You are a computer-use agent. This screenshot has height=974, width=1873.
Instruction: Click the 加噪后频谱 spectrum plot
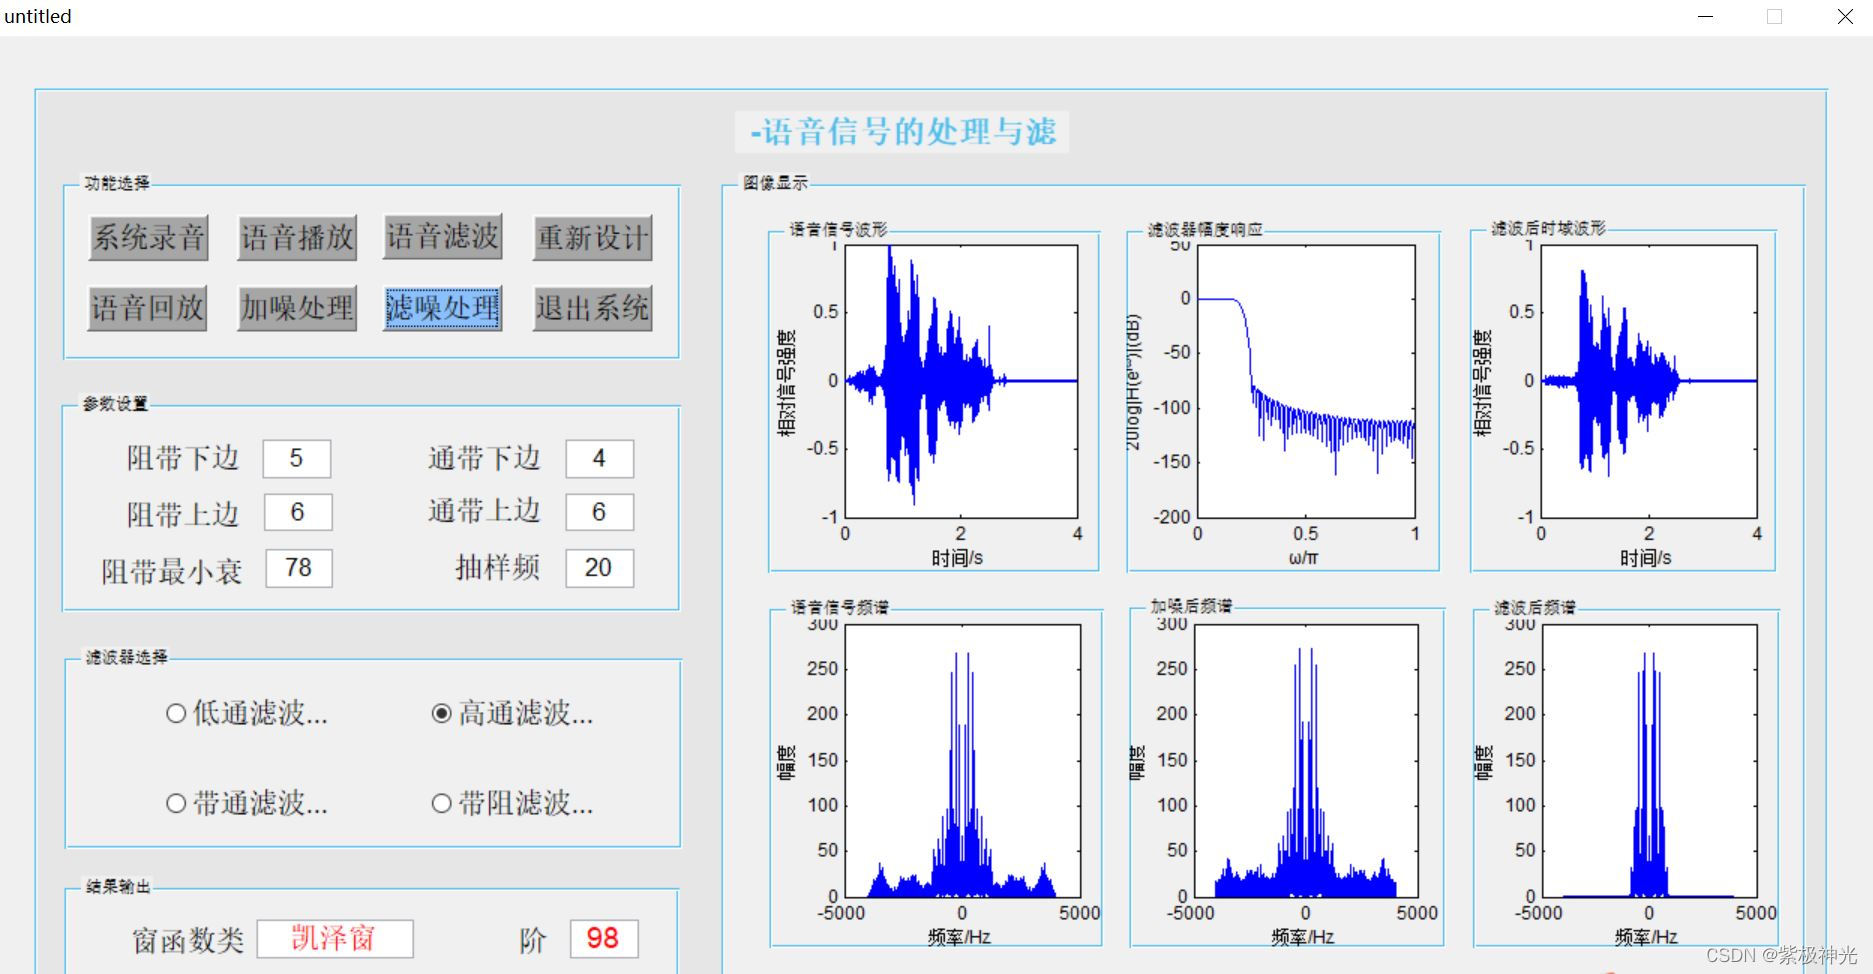pos(1306,760)
